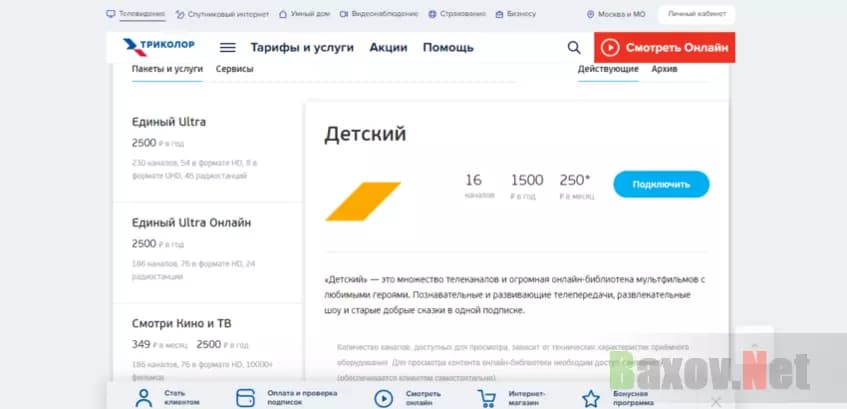847x409 pixels.
Task: Click the Смотреть онлайн bottom link text
Action: click(424, 398)
